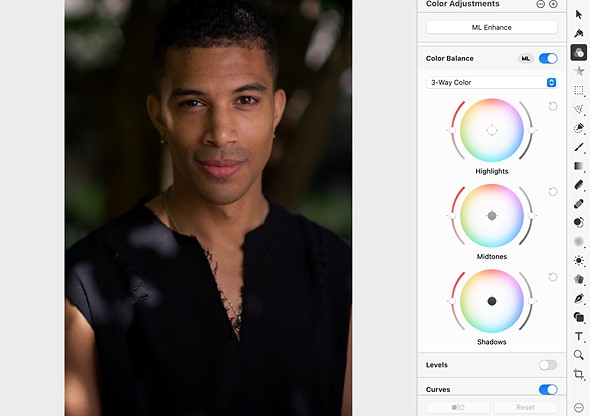The image size is (590, 416).
Task: Click the Highlights color wheel center point
Action: click(x=492, y=131)
